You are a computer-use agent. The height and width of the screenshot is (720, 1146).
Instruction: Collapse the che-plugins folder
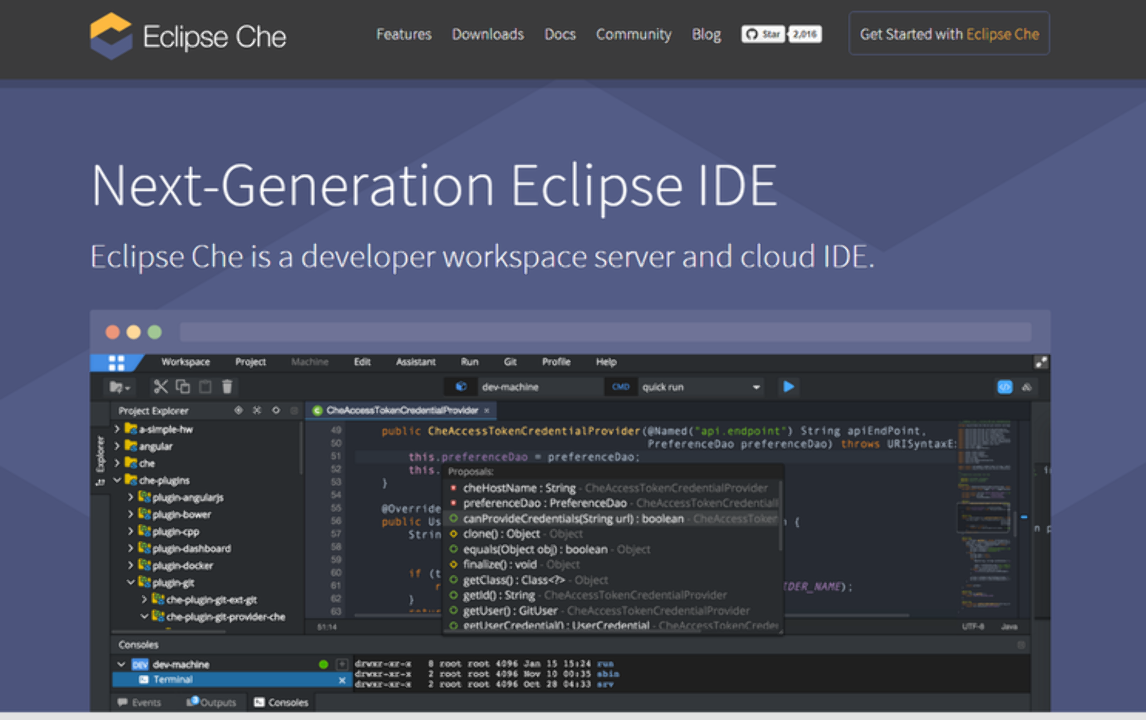pyautogui.click(x=117, y=480)
